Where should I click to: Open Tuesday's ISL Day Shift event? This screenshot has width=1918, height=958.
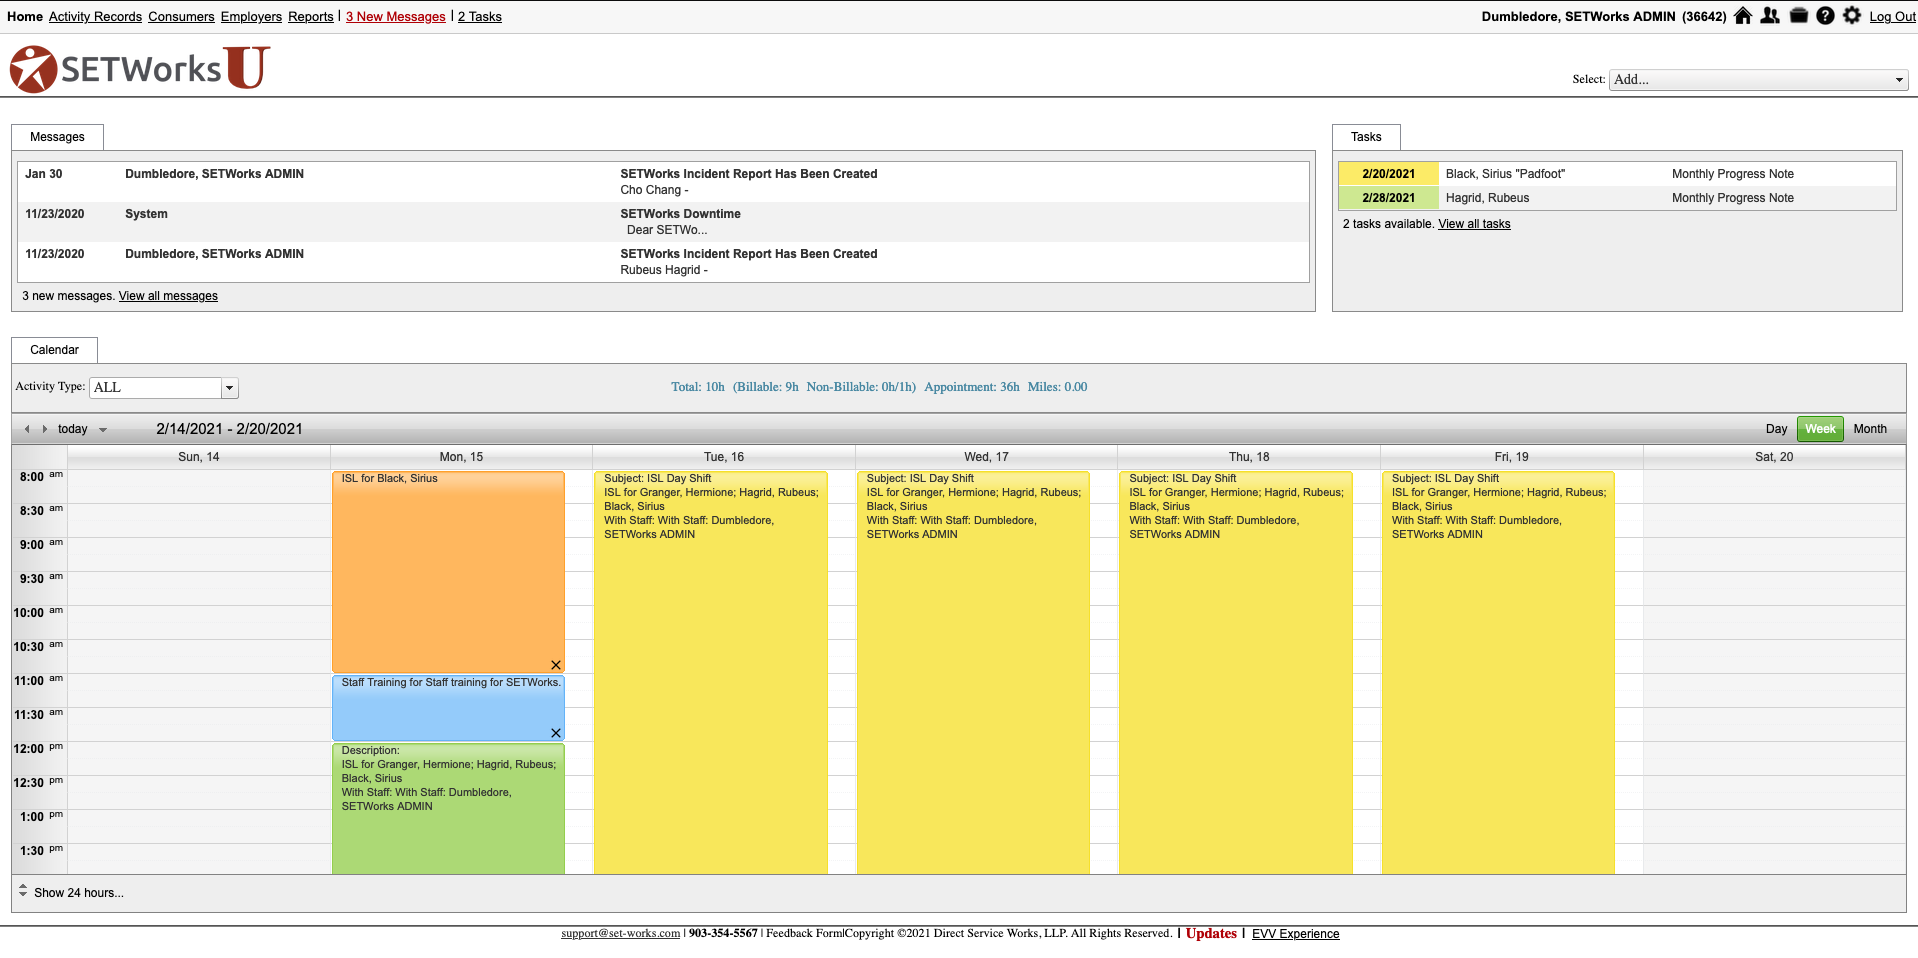click(710, 672)
